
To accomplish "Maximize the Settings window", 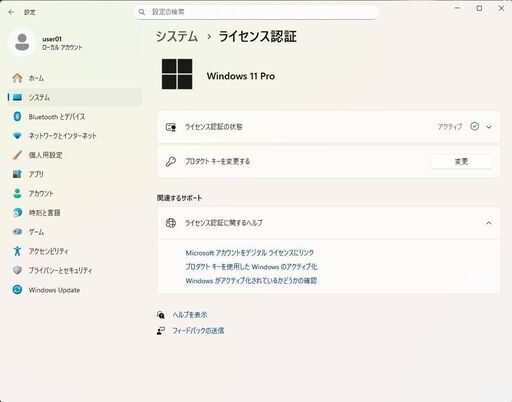I will 479,8.
